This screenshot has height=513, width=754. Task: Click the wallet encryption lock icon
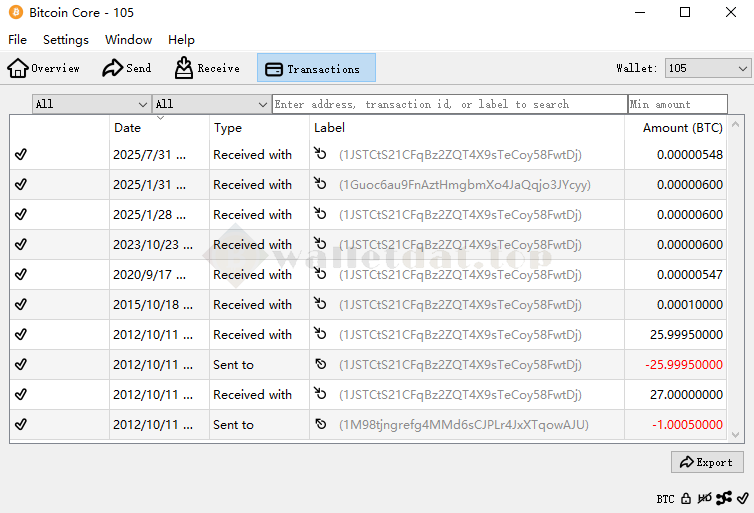(x=686, y=498)
